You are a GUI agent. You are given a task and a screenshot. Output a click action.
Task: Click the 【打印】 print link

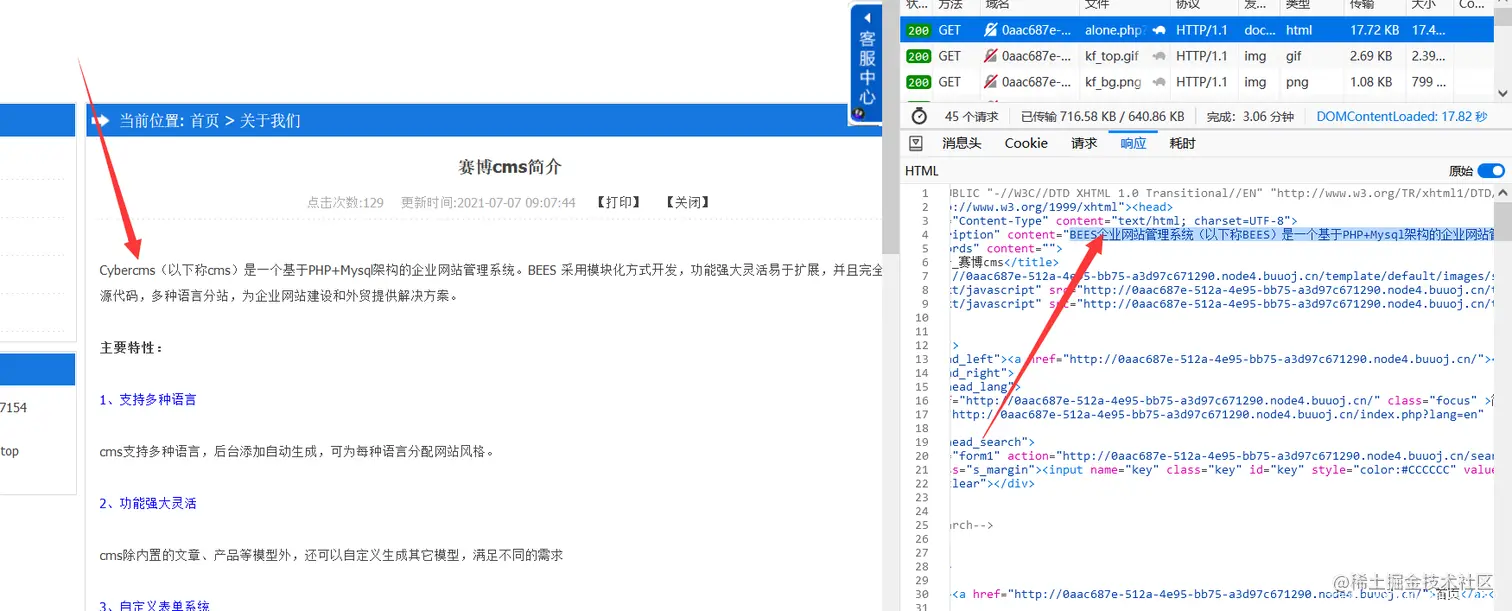618,202
